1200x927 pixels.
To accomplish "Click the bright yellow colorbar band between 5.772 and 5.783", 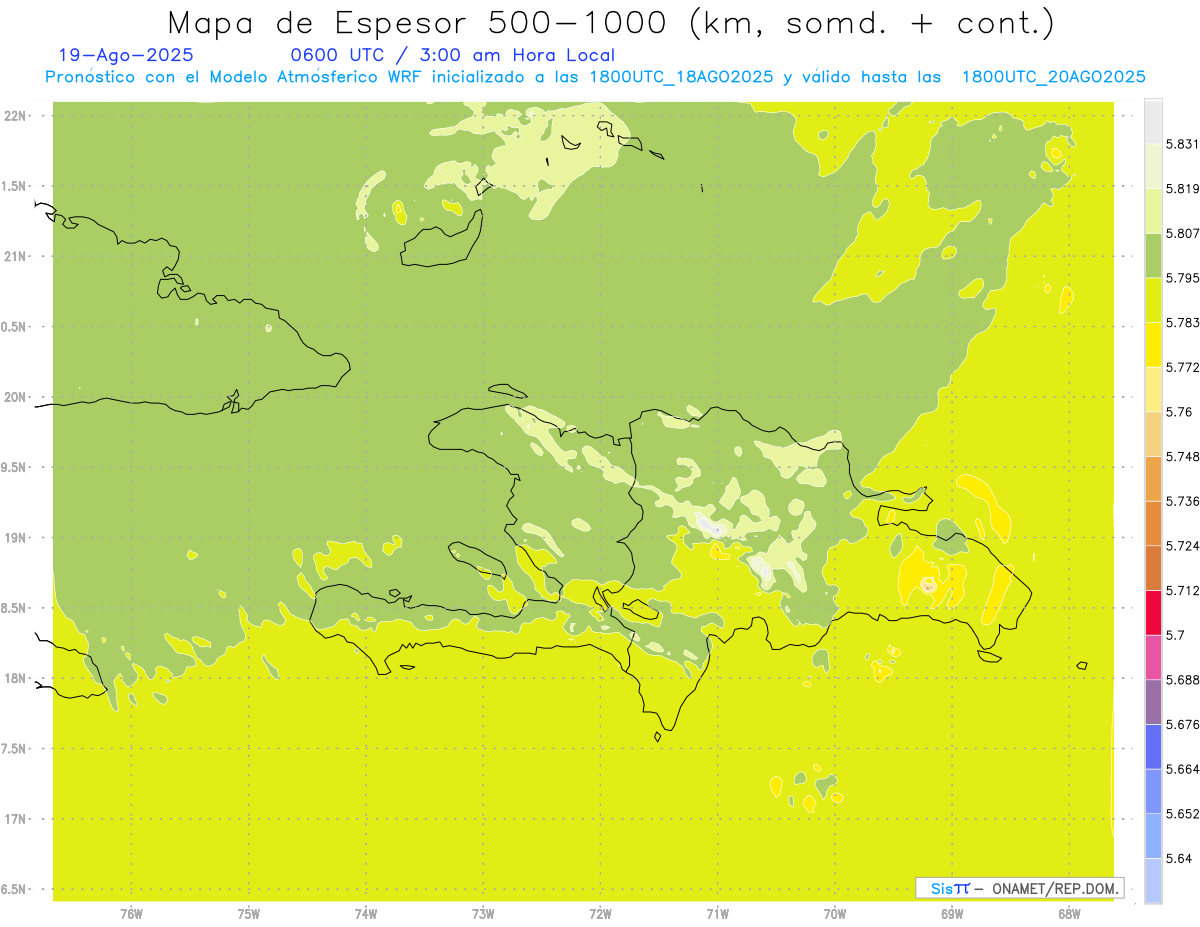I will point(1153,345).
